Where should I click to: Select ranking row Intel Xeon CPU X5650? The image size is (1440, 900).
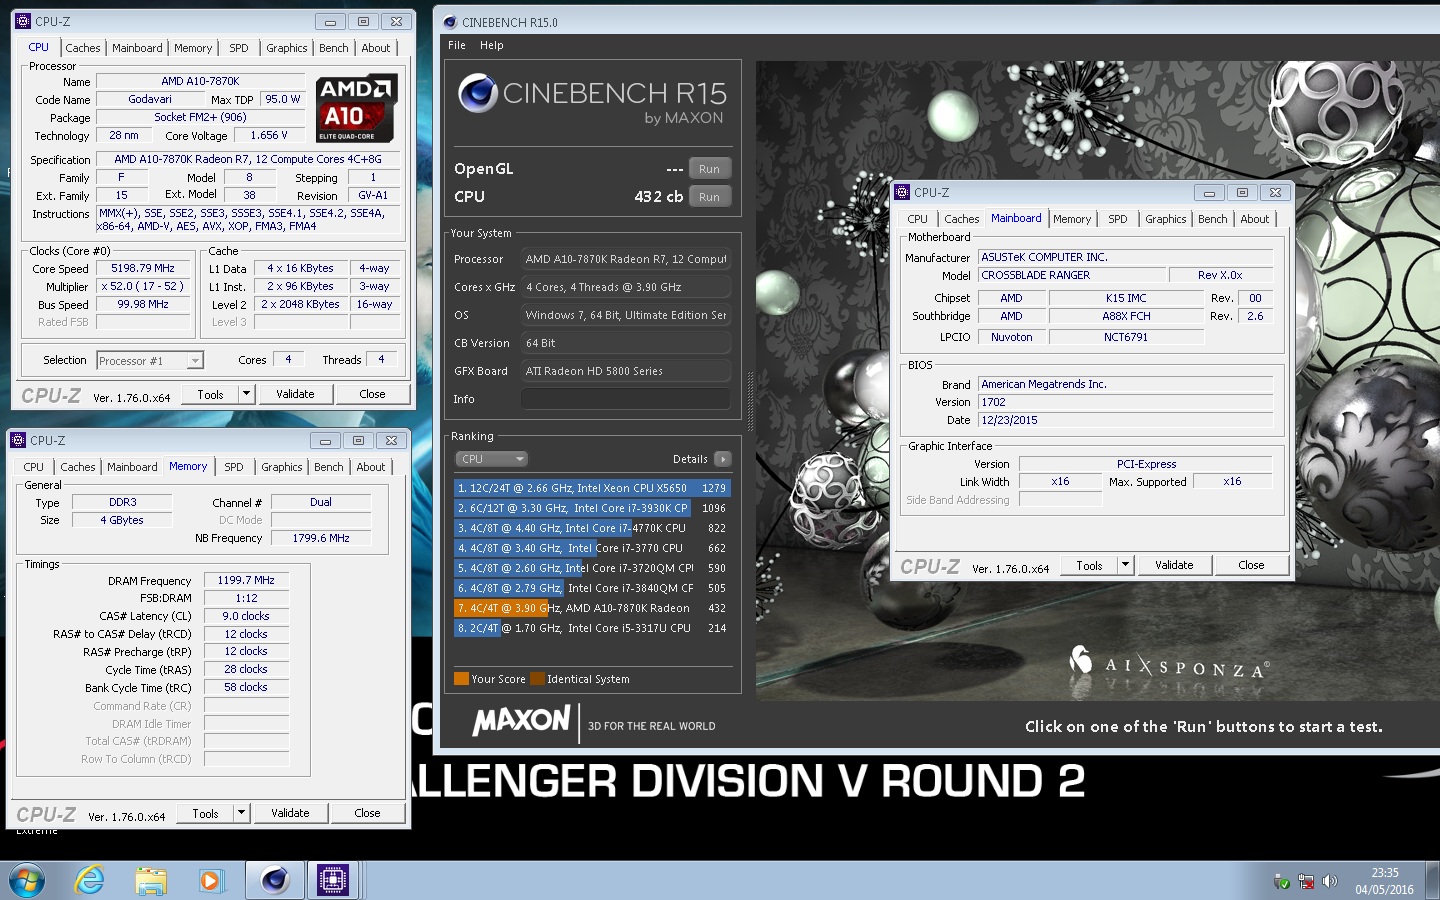pos(592,488)
